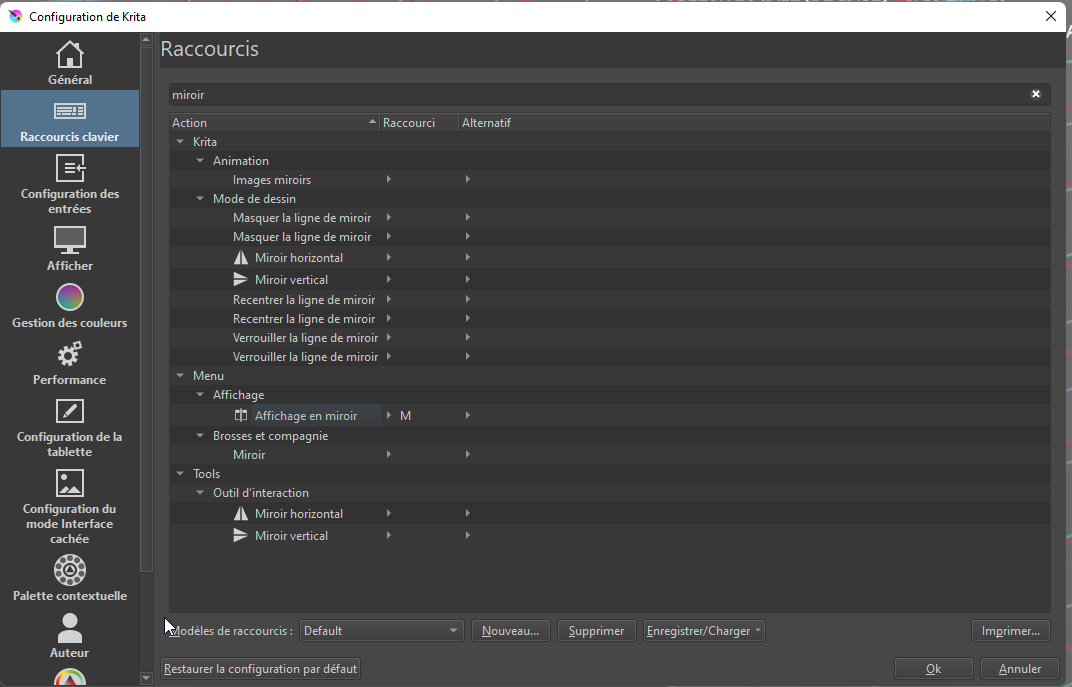Select Configuration des entrées in sidebar
The image size is (1072, 687).
pyautogui.click(x=70, y=185)
